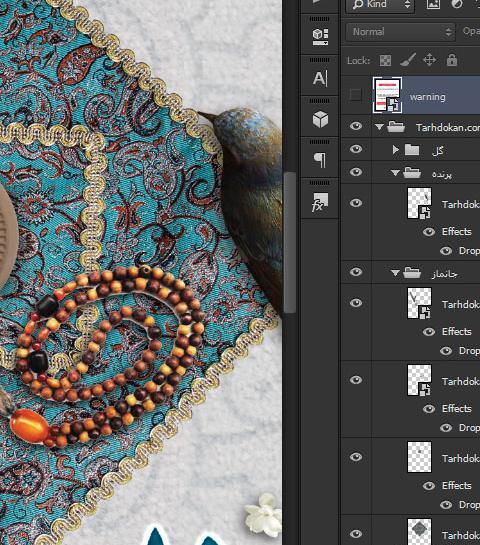This screenshot has height=545, width=480.
Task: Click the Opacity label
Action: tap(471, 31)
